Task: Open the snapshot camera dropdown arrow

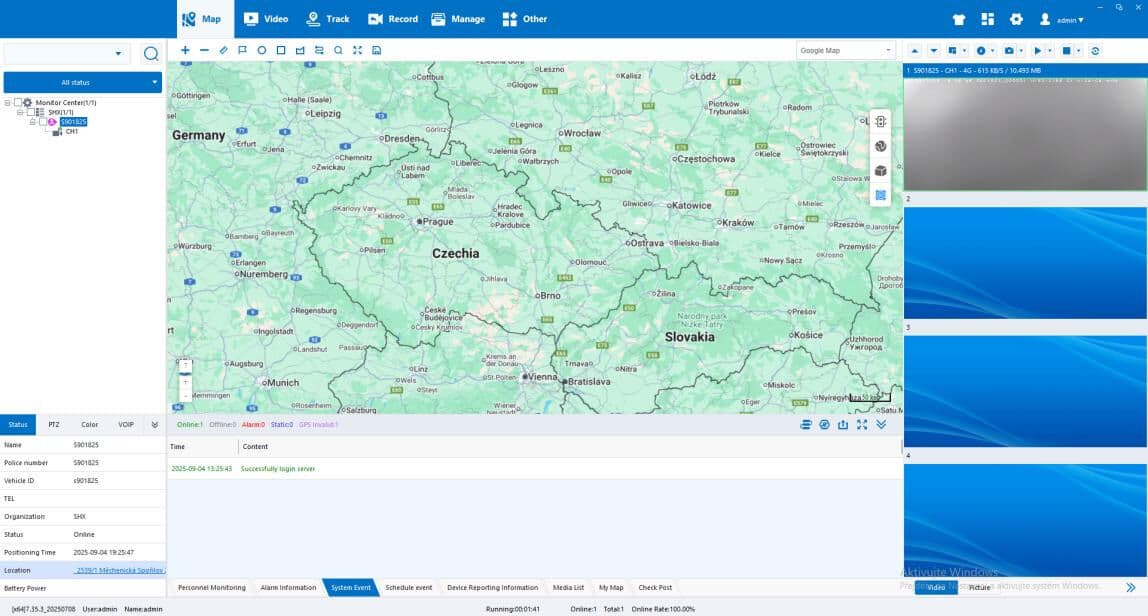Action: pyautogui.click(x=1021, y=51)
